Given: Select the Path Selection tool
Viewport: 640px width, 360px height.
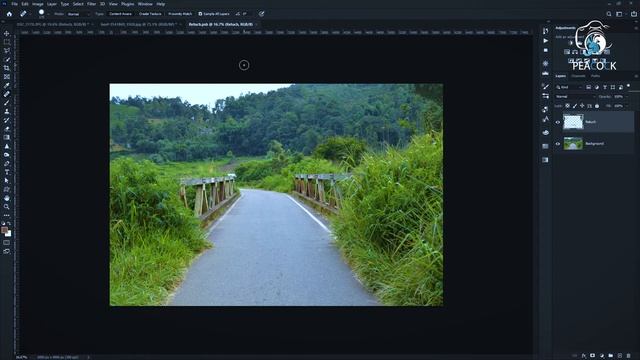Looking at the screenshot, I should pyautogui.click(x=7, y=181).
